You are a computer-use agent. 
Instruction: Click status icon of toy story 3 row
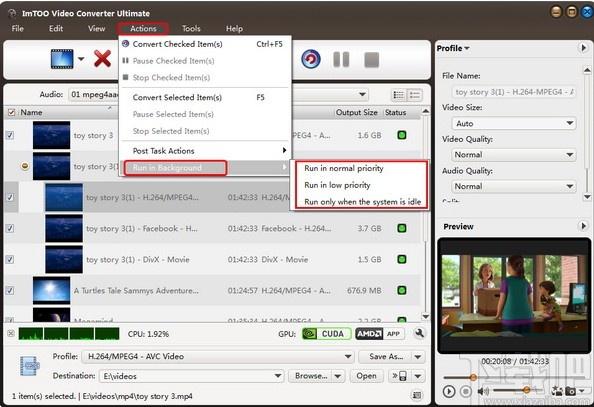[402, 135]
